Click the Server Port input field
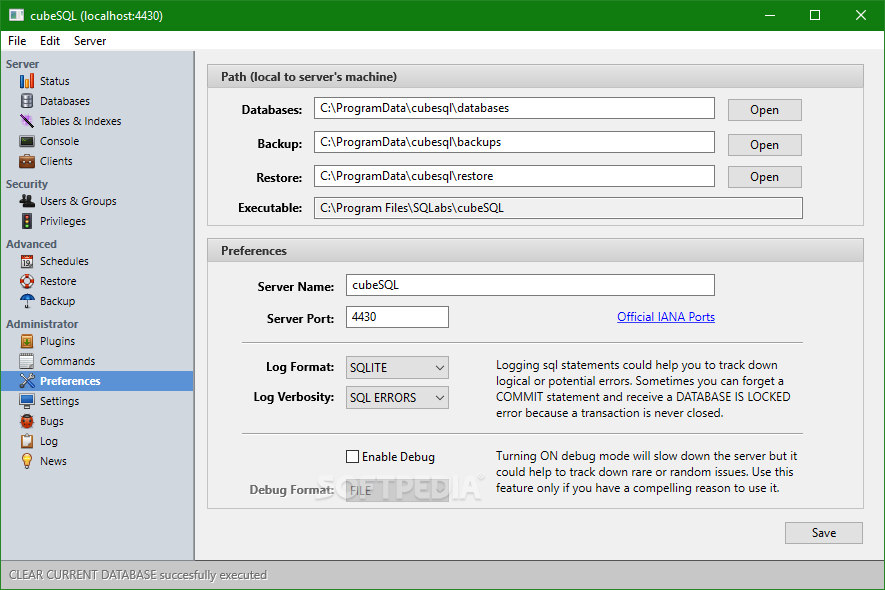This screenshot has width=885, height=590. coord(397,317)
